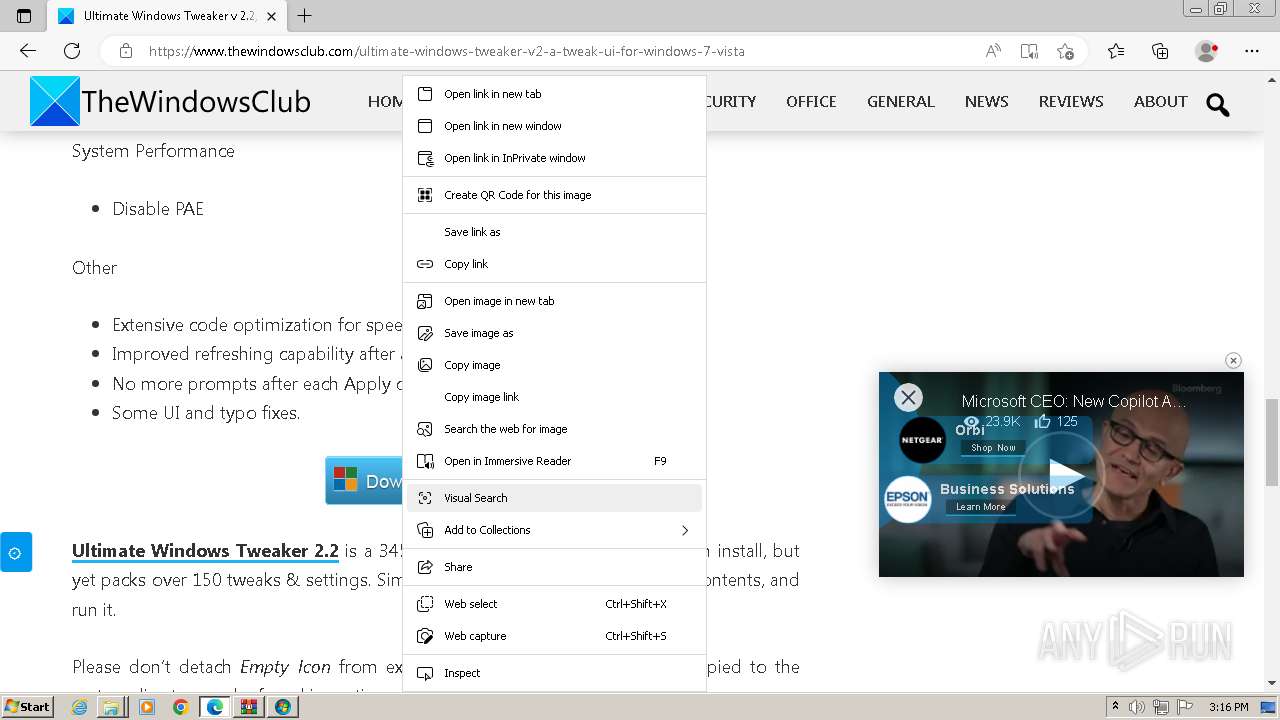Select Copy link in context menu
This screenshot has width=1280, height=720.
[554, 264]
